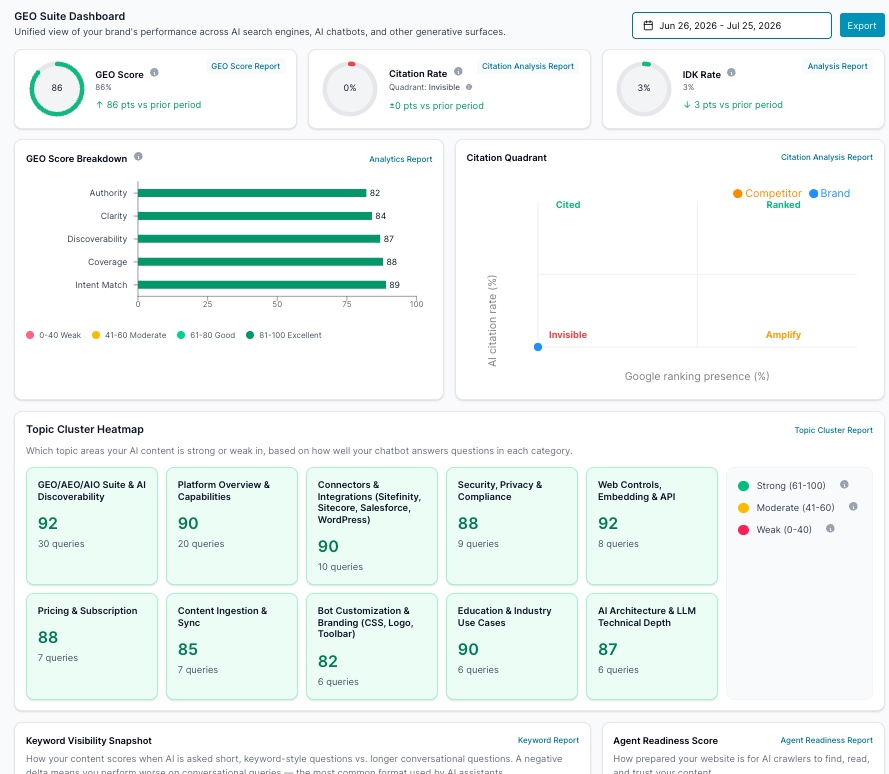Toggle the Competitor legend in Citation Quadrant
This screenshot has height=774, width=889.
767,193
